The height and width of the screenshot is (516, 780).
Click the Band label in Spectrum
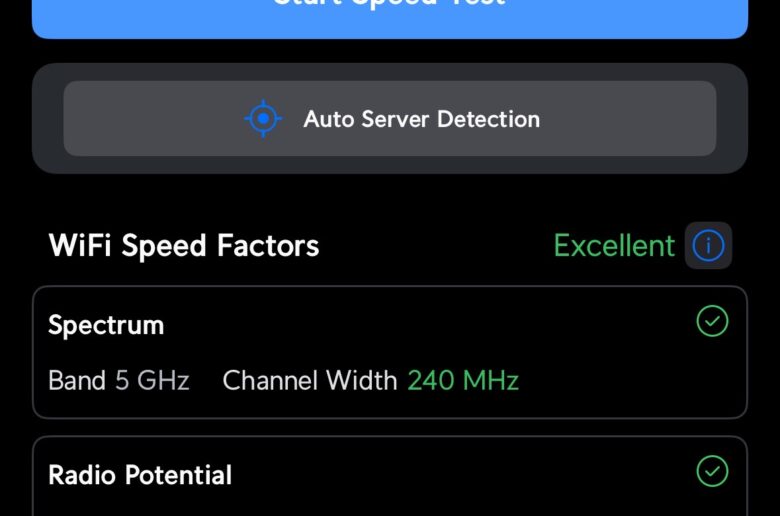click(x=77, y=380)
